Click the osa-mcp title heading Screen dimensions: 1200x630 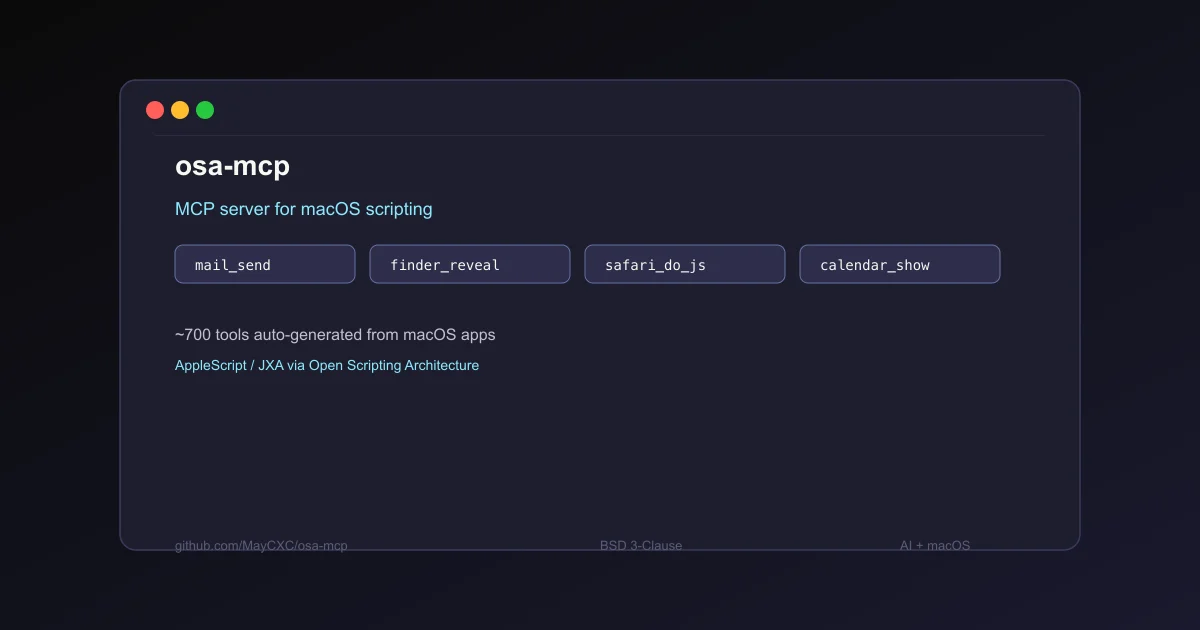click(232, 166)
